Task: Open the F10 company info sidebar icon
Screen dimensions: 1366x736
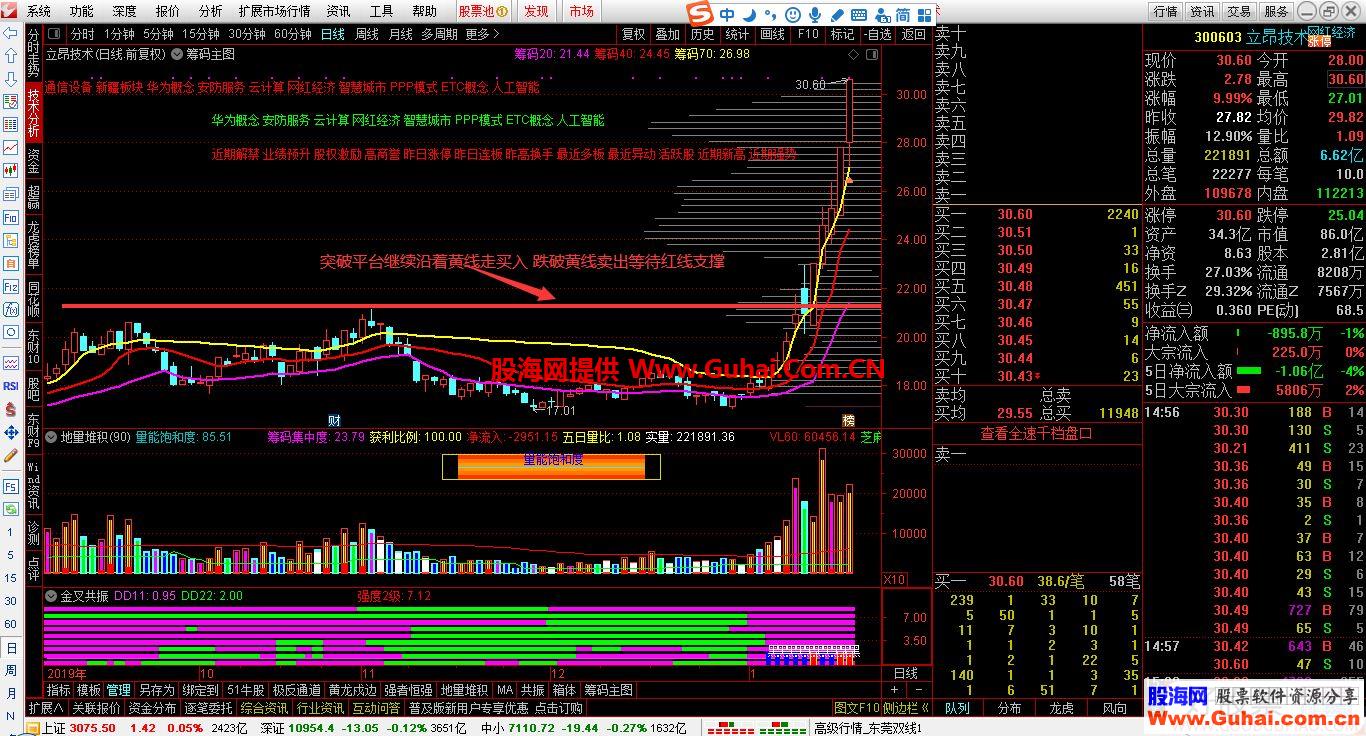Action: tap(10, 217)
